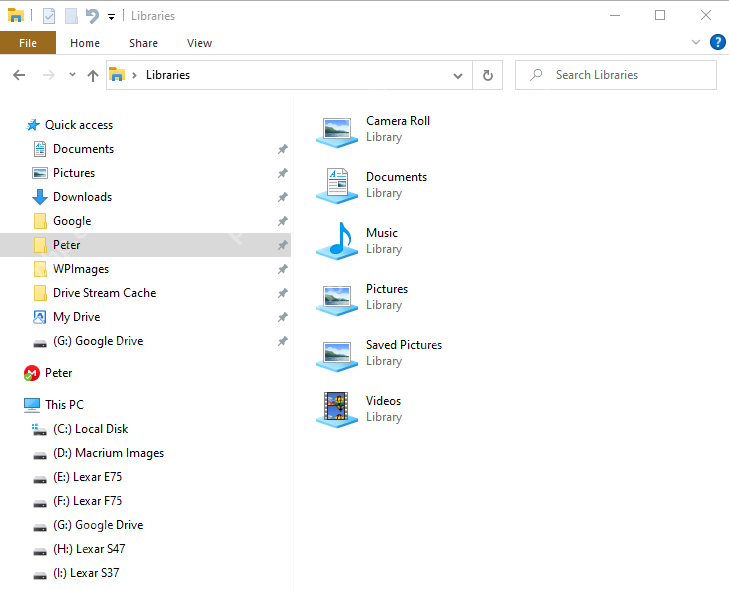Select the Saved Pictures library icon

pyautogui.click(x=337, y=356)
